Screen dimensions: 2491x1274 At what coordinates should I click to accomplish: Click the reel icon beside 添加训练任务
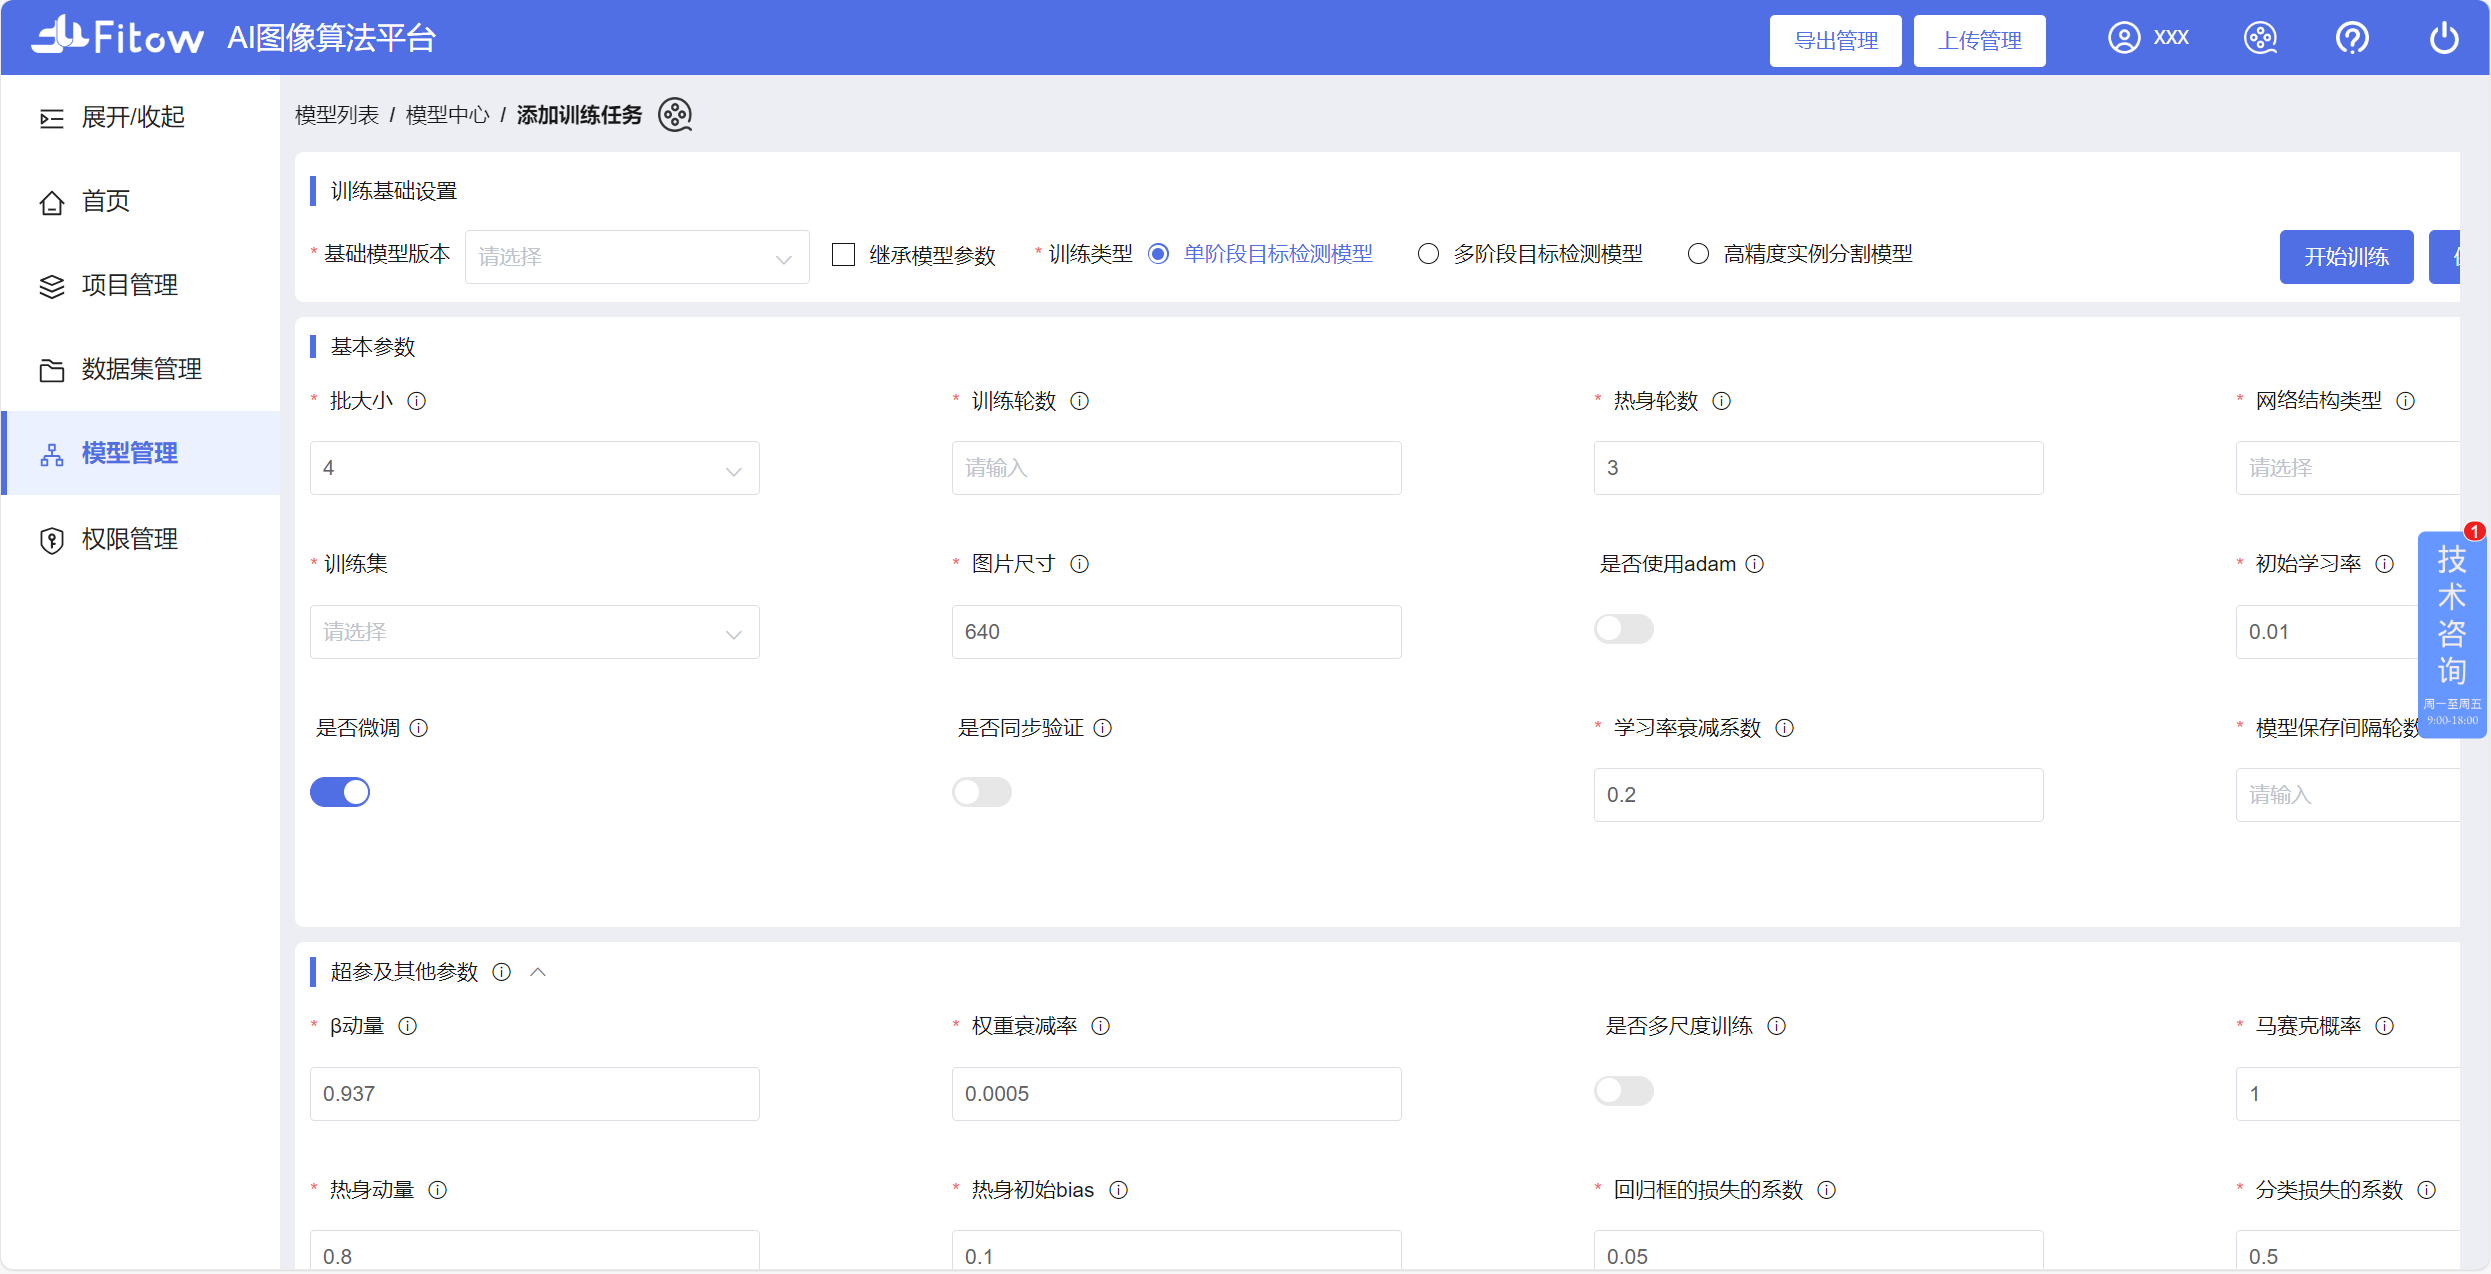point(675,115)
